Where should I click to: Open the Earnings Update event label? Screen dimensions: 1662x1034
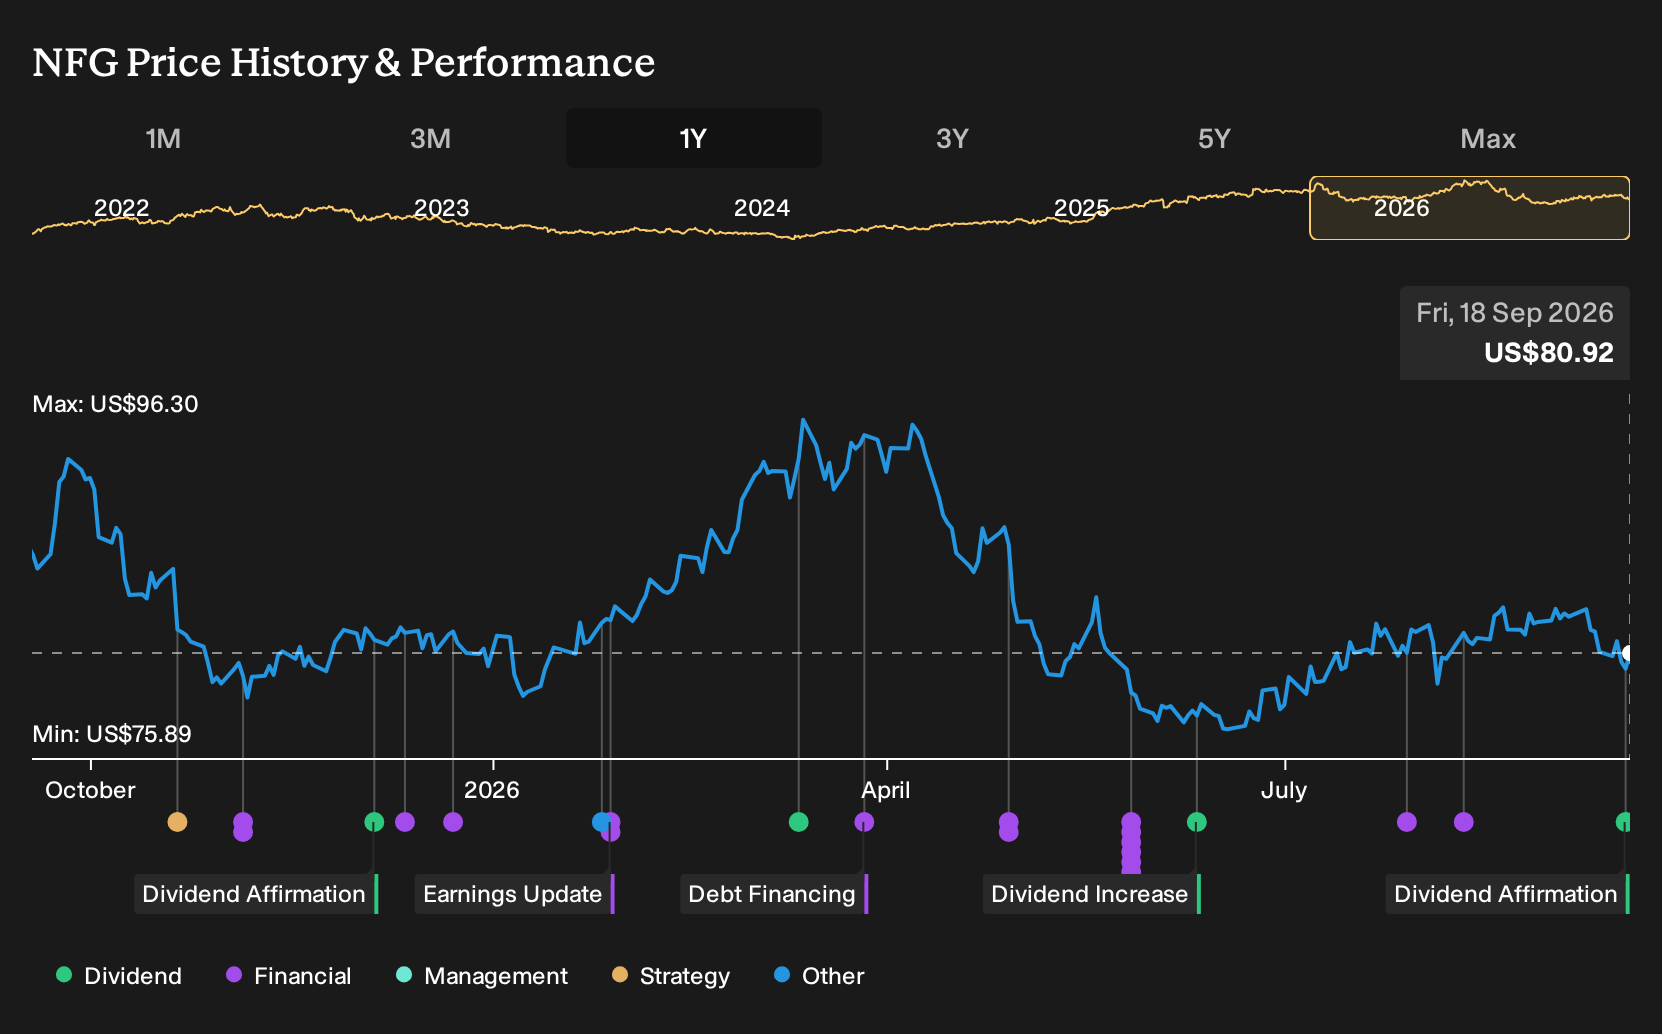tap(514, 894)
